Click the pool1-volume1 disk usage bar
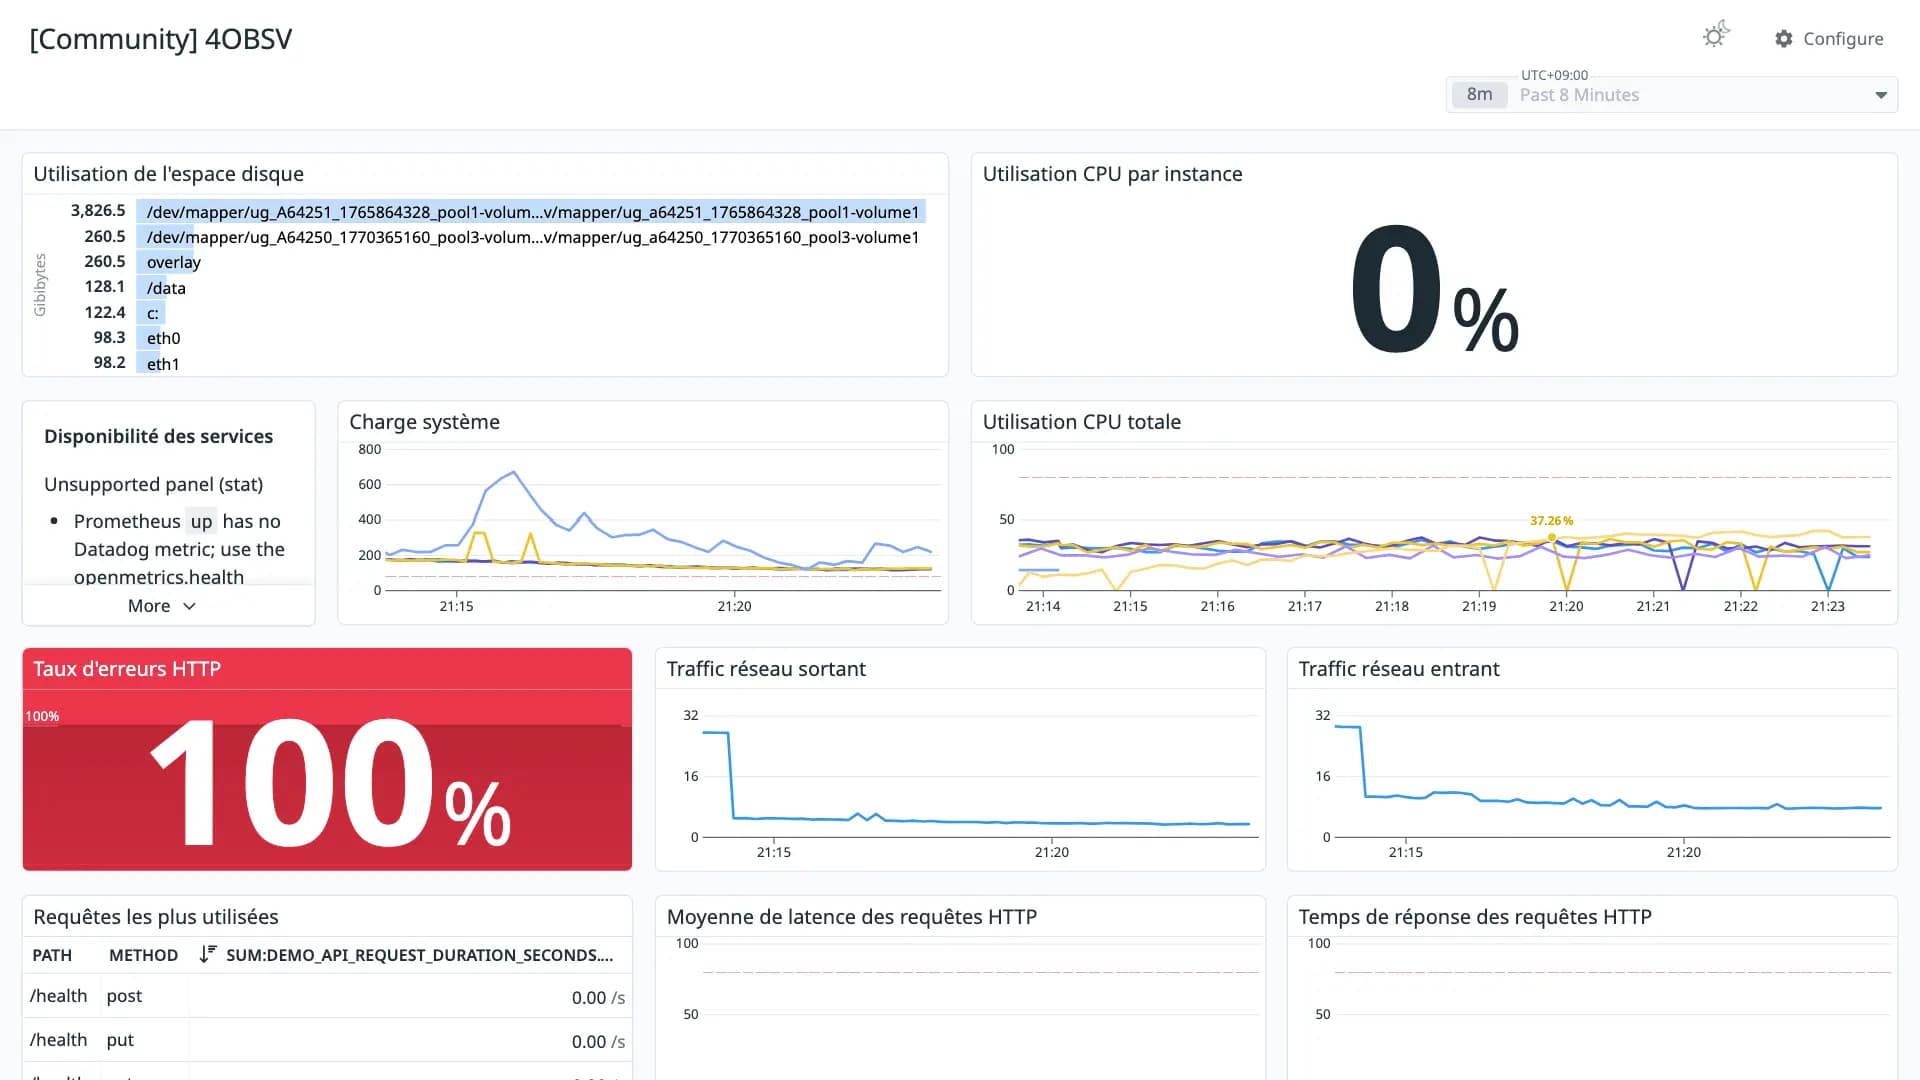The height and width of the screenshot is (1080, 1920). tap(531, 212)
